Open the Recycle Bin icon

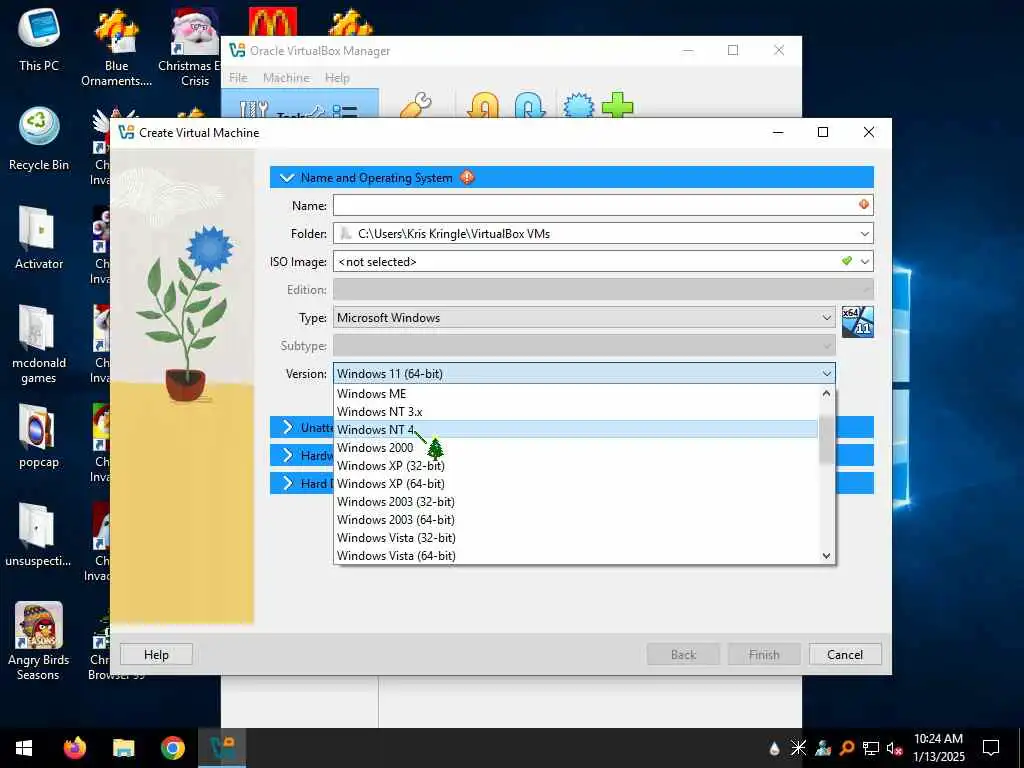pos(39,138)
